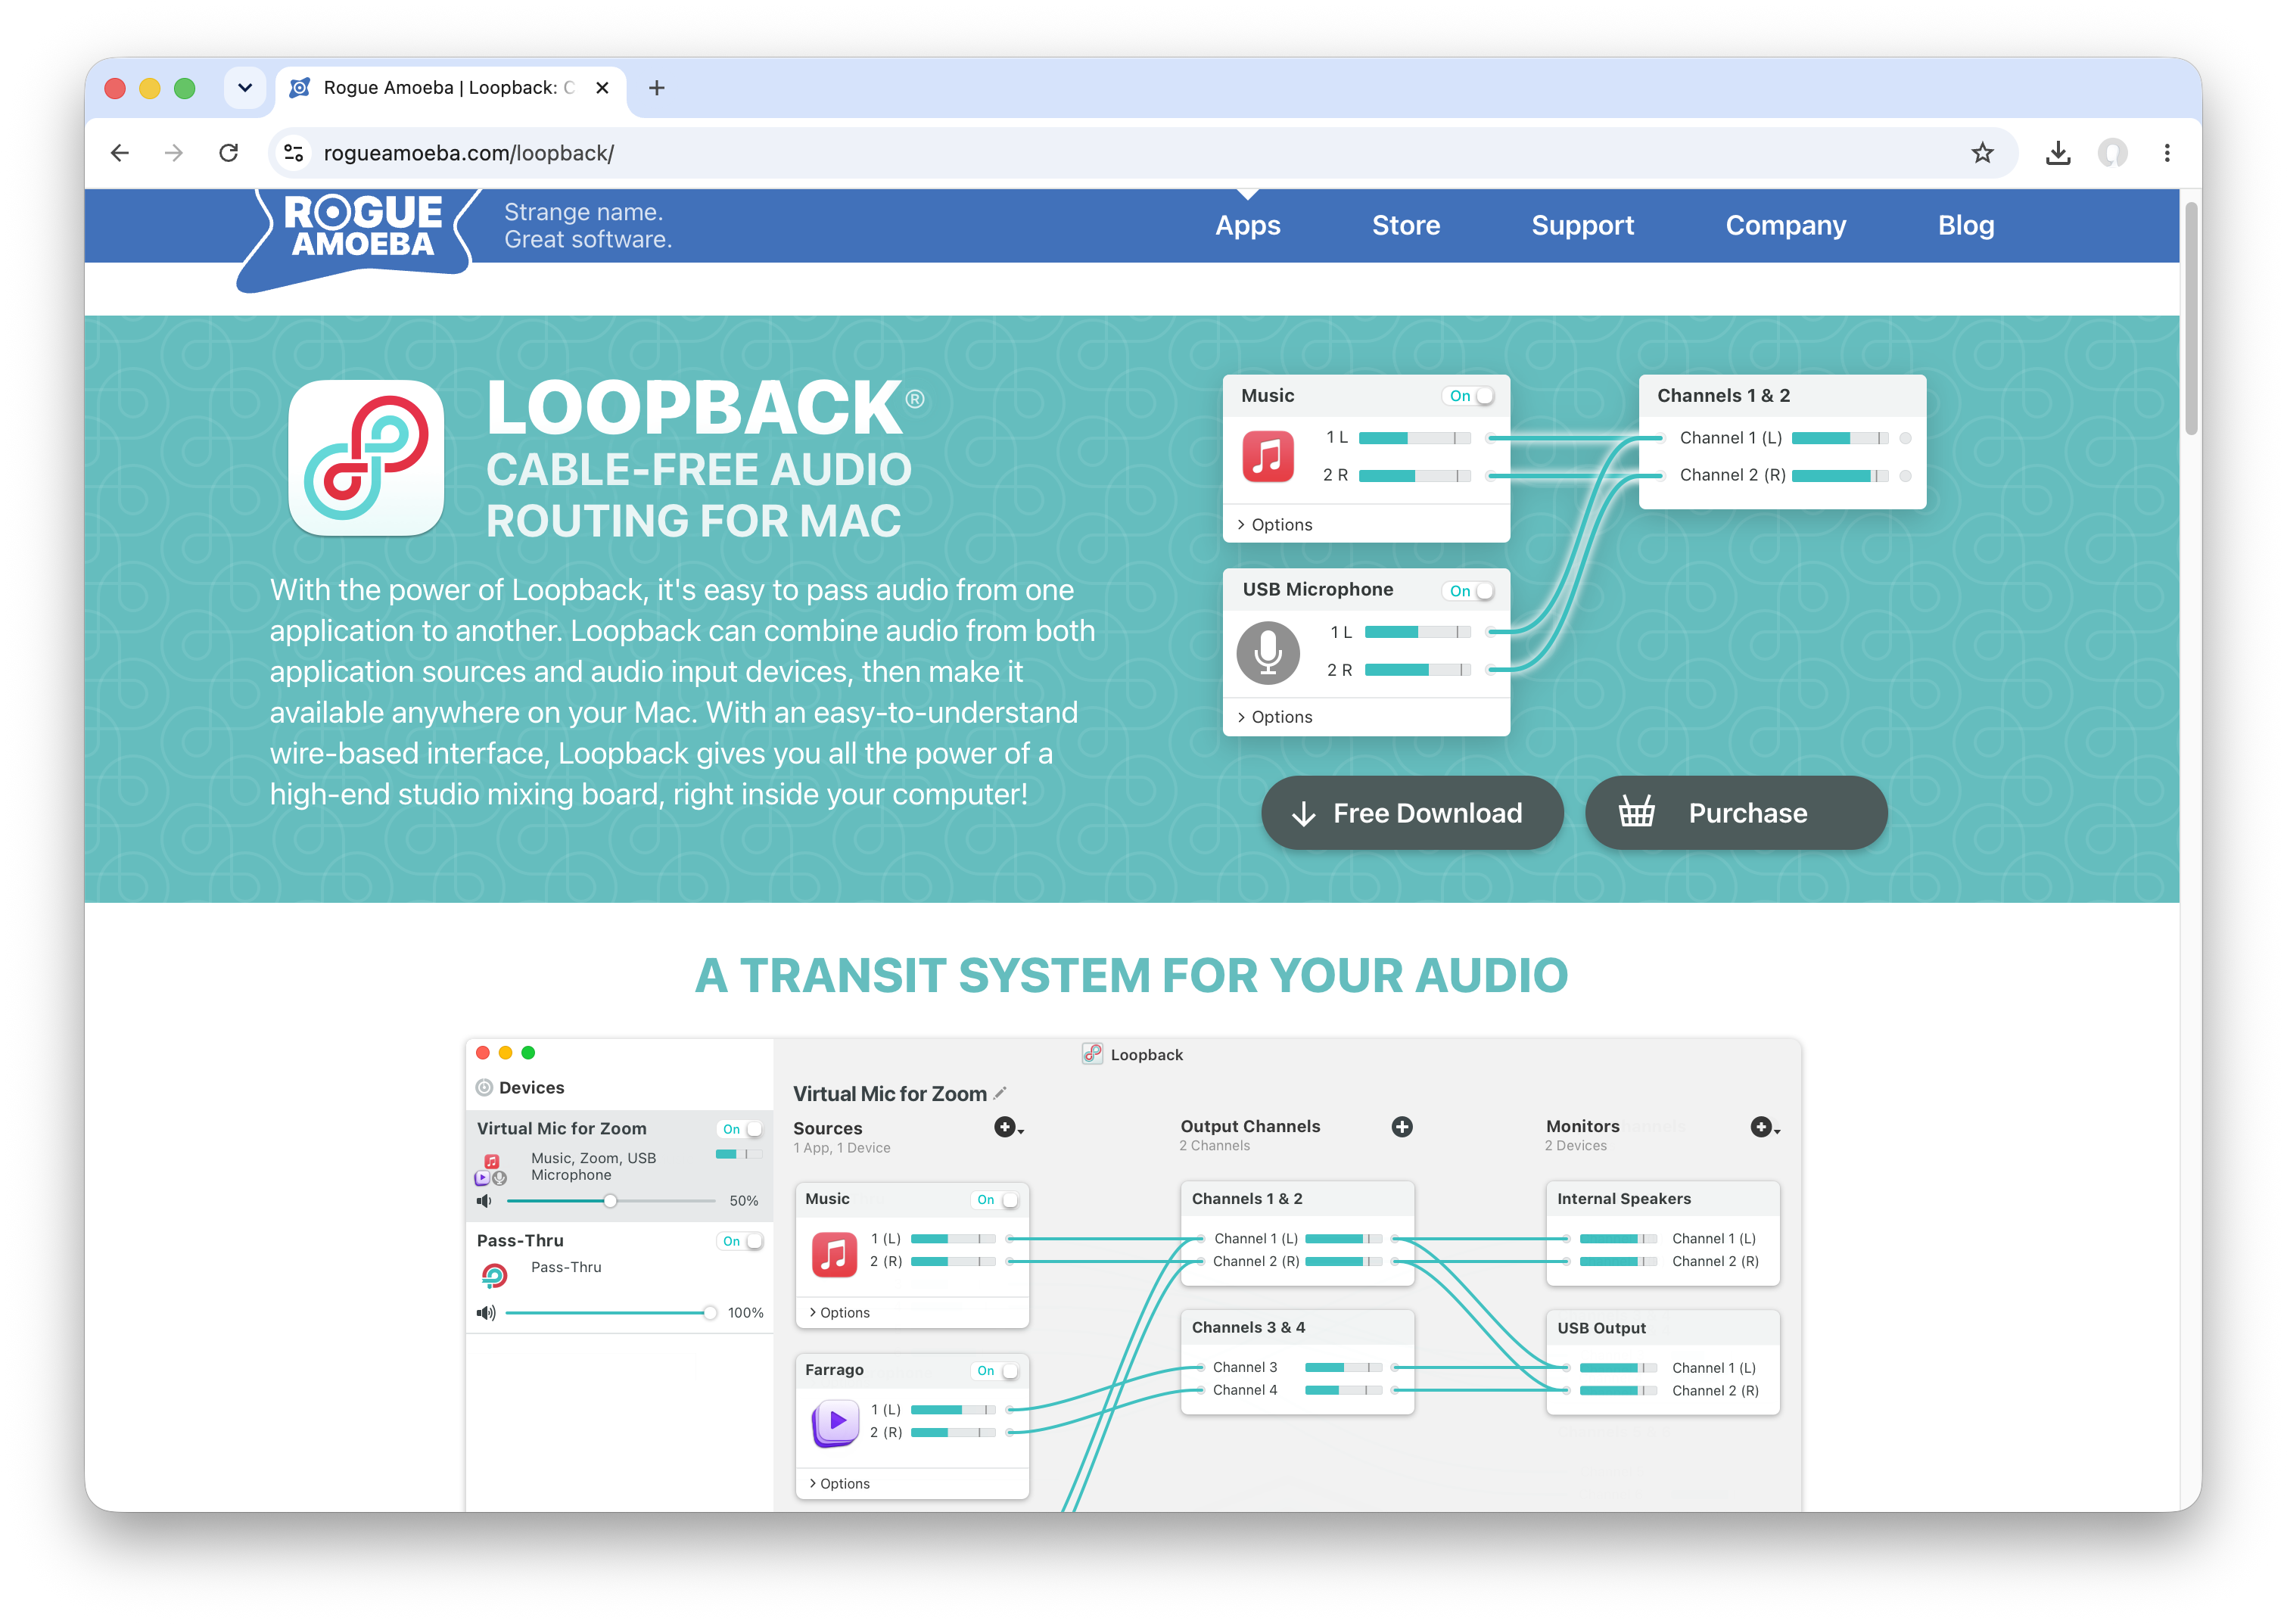
Task: Open the Company navigation menu
Action: [1785, 226]
